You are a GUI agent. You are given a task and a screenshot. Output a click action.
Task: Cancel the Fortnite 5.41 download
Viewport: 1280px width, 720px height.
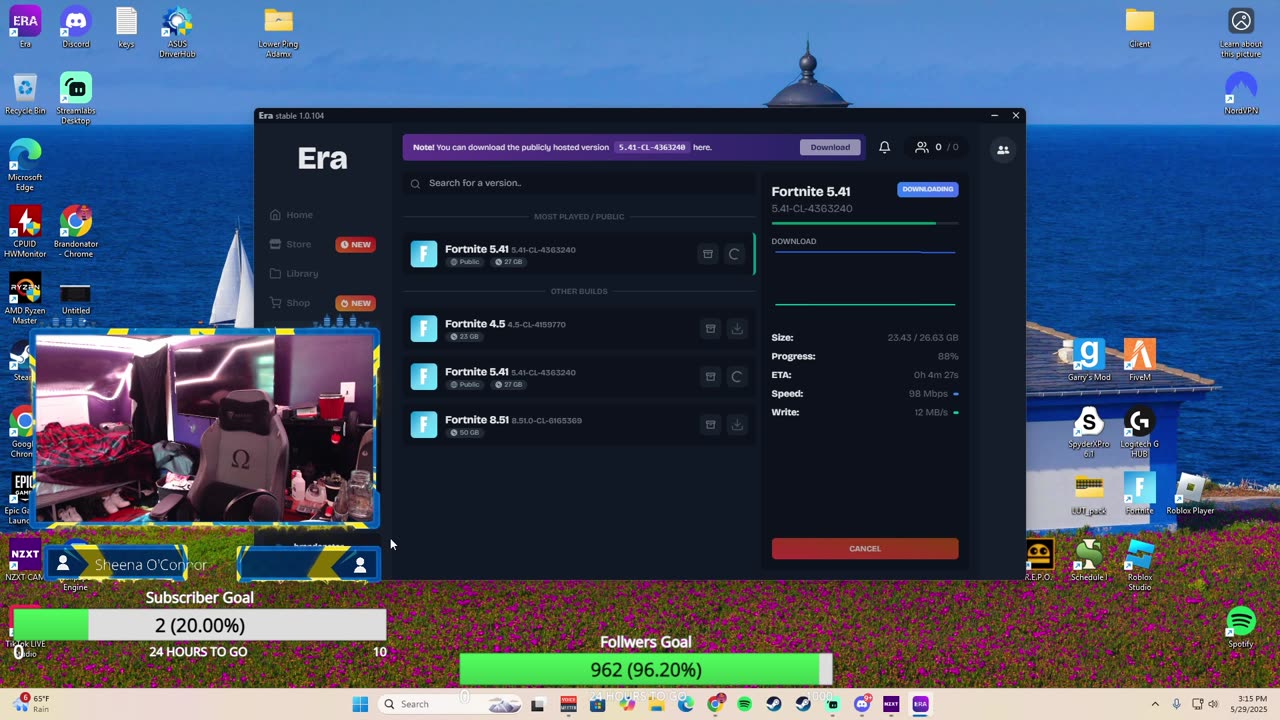click(x=865, y=548)
